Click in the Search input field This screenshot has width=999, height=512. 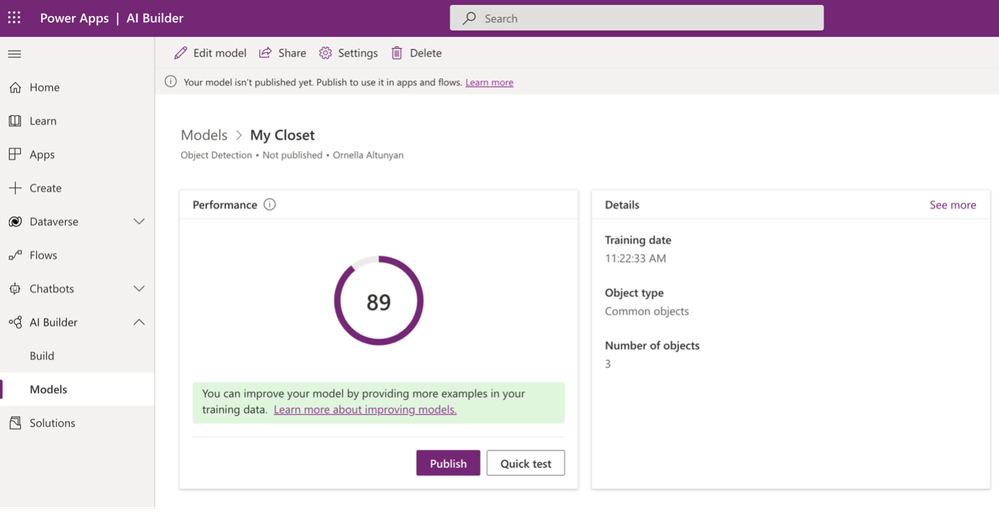636,18
